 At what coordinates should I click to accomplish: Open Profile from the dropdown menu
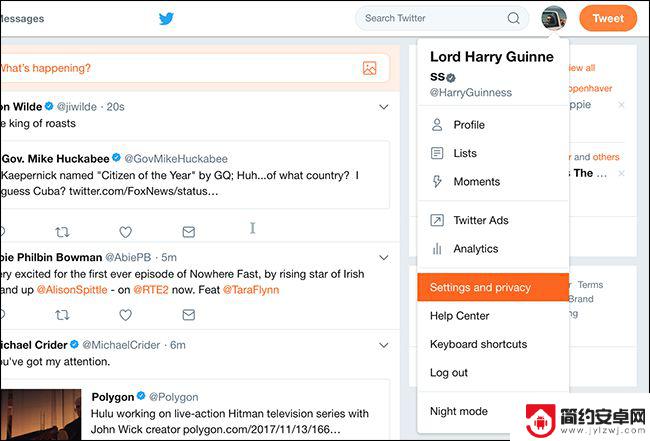coord(493,125)
